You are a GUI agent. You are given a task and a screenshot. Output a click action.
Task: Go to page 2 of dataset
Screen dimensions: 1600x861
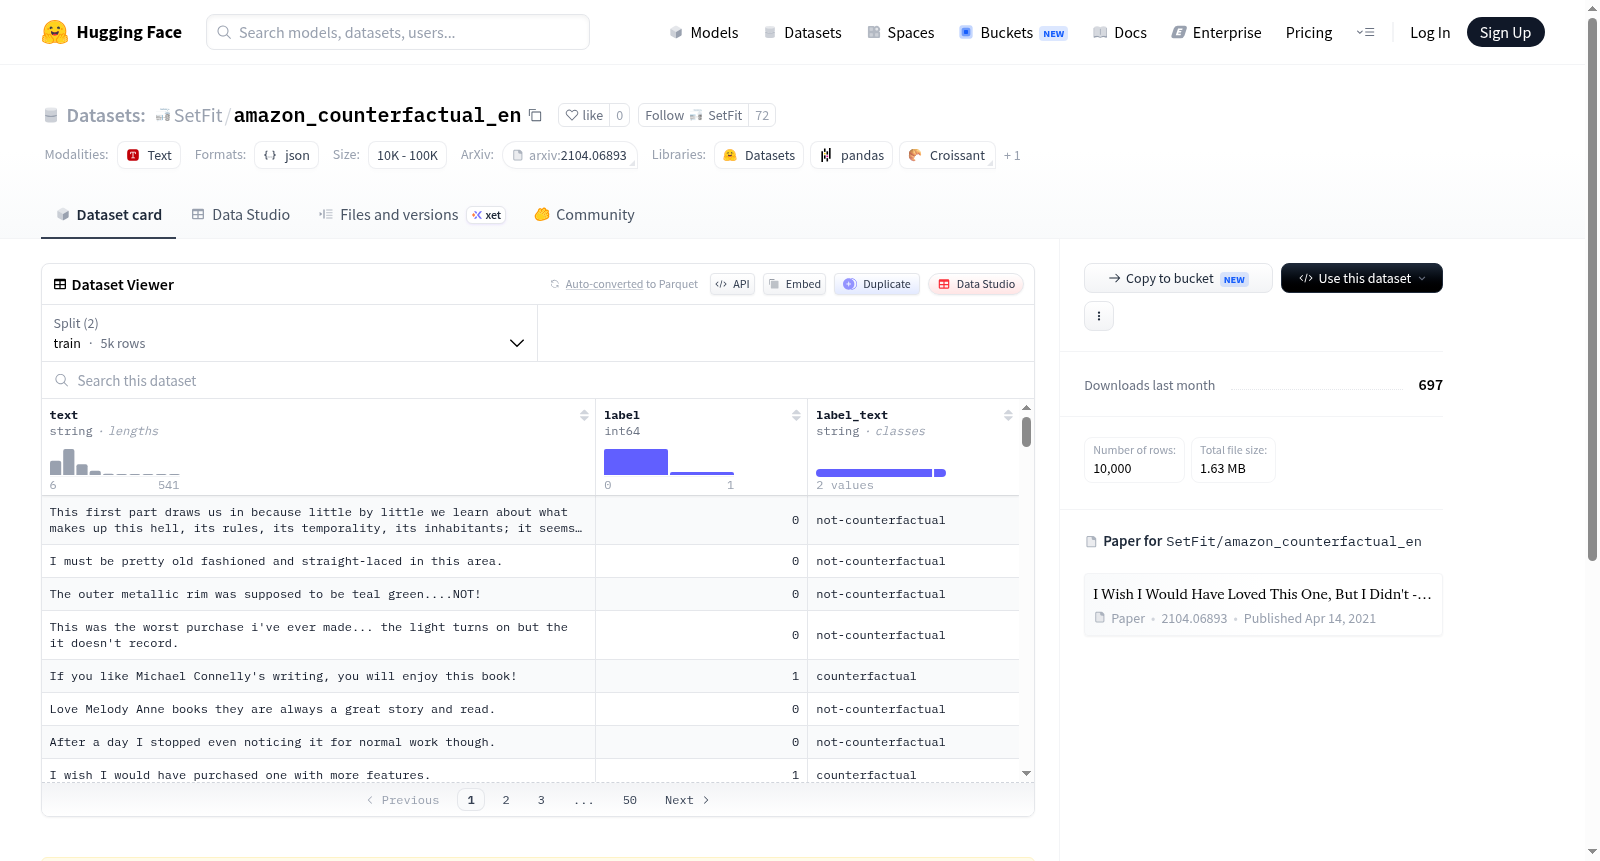506,800
